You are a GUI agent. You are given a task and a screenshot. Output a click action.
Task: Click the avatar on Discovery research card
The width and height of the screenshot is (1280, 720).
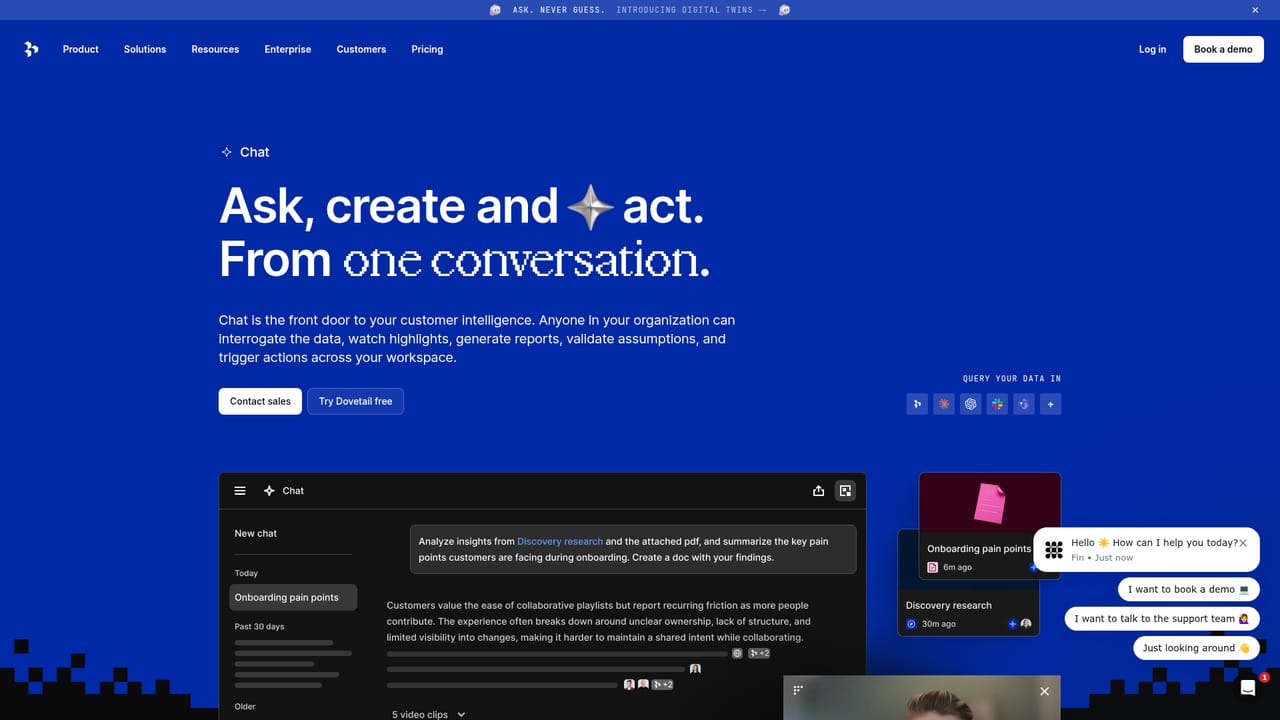point(1026,624)
